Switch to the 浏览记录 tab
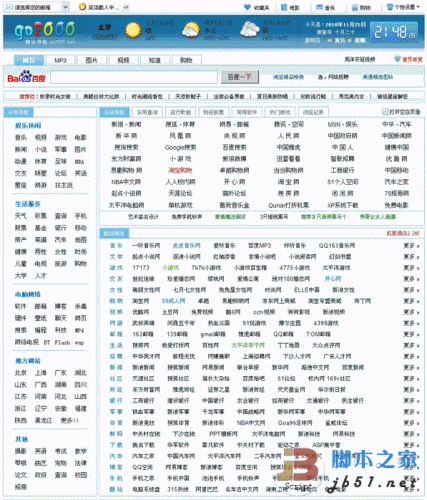The height and width of the screenshot is (500, 427). point(313,112)
